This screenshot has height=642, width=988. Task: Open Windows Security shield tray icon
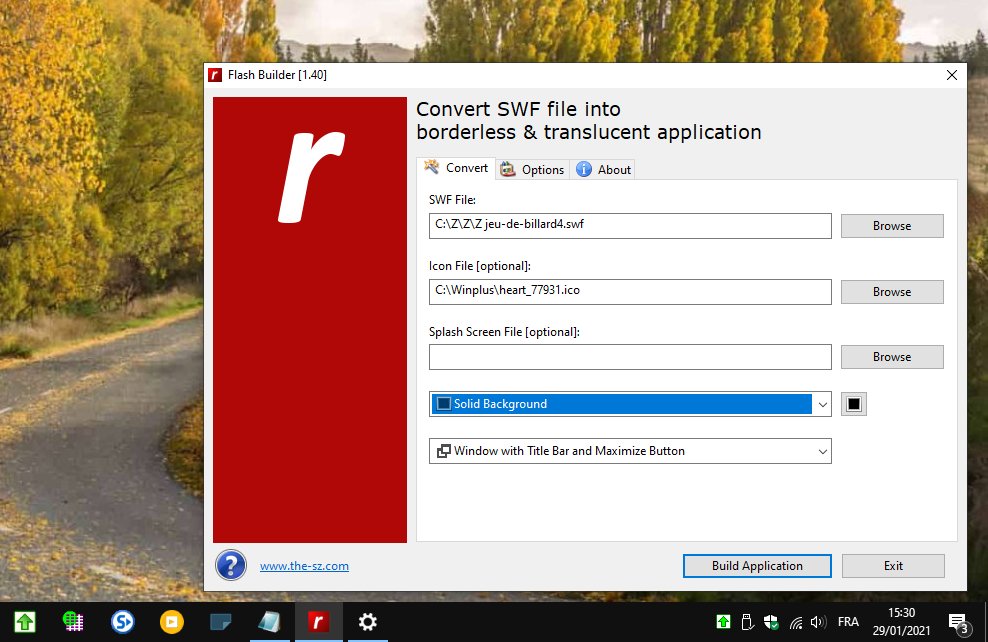pos(771,622)
